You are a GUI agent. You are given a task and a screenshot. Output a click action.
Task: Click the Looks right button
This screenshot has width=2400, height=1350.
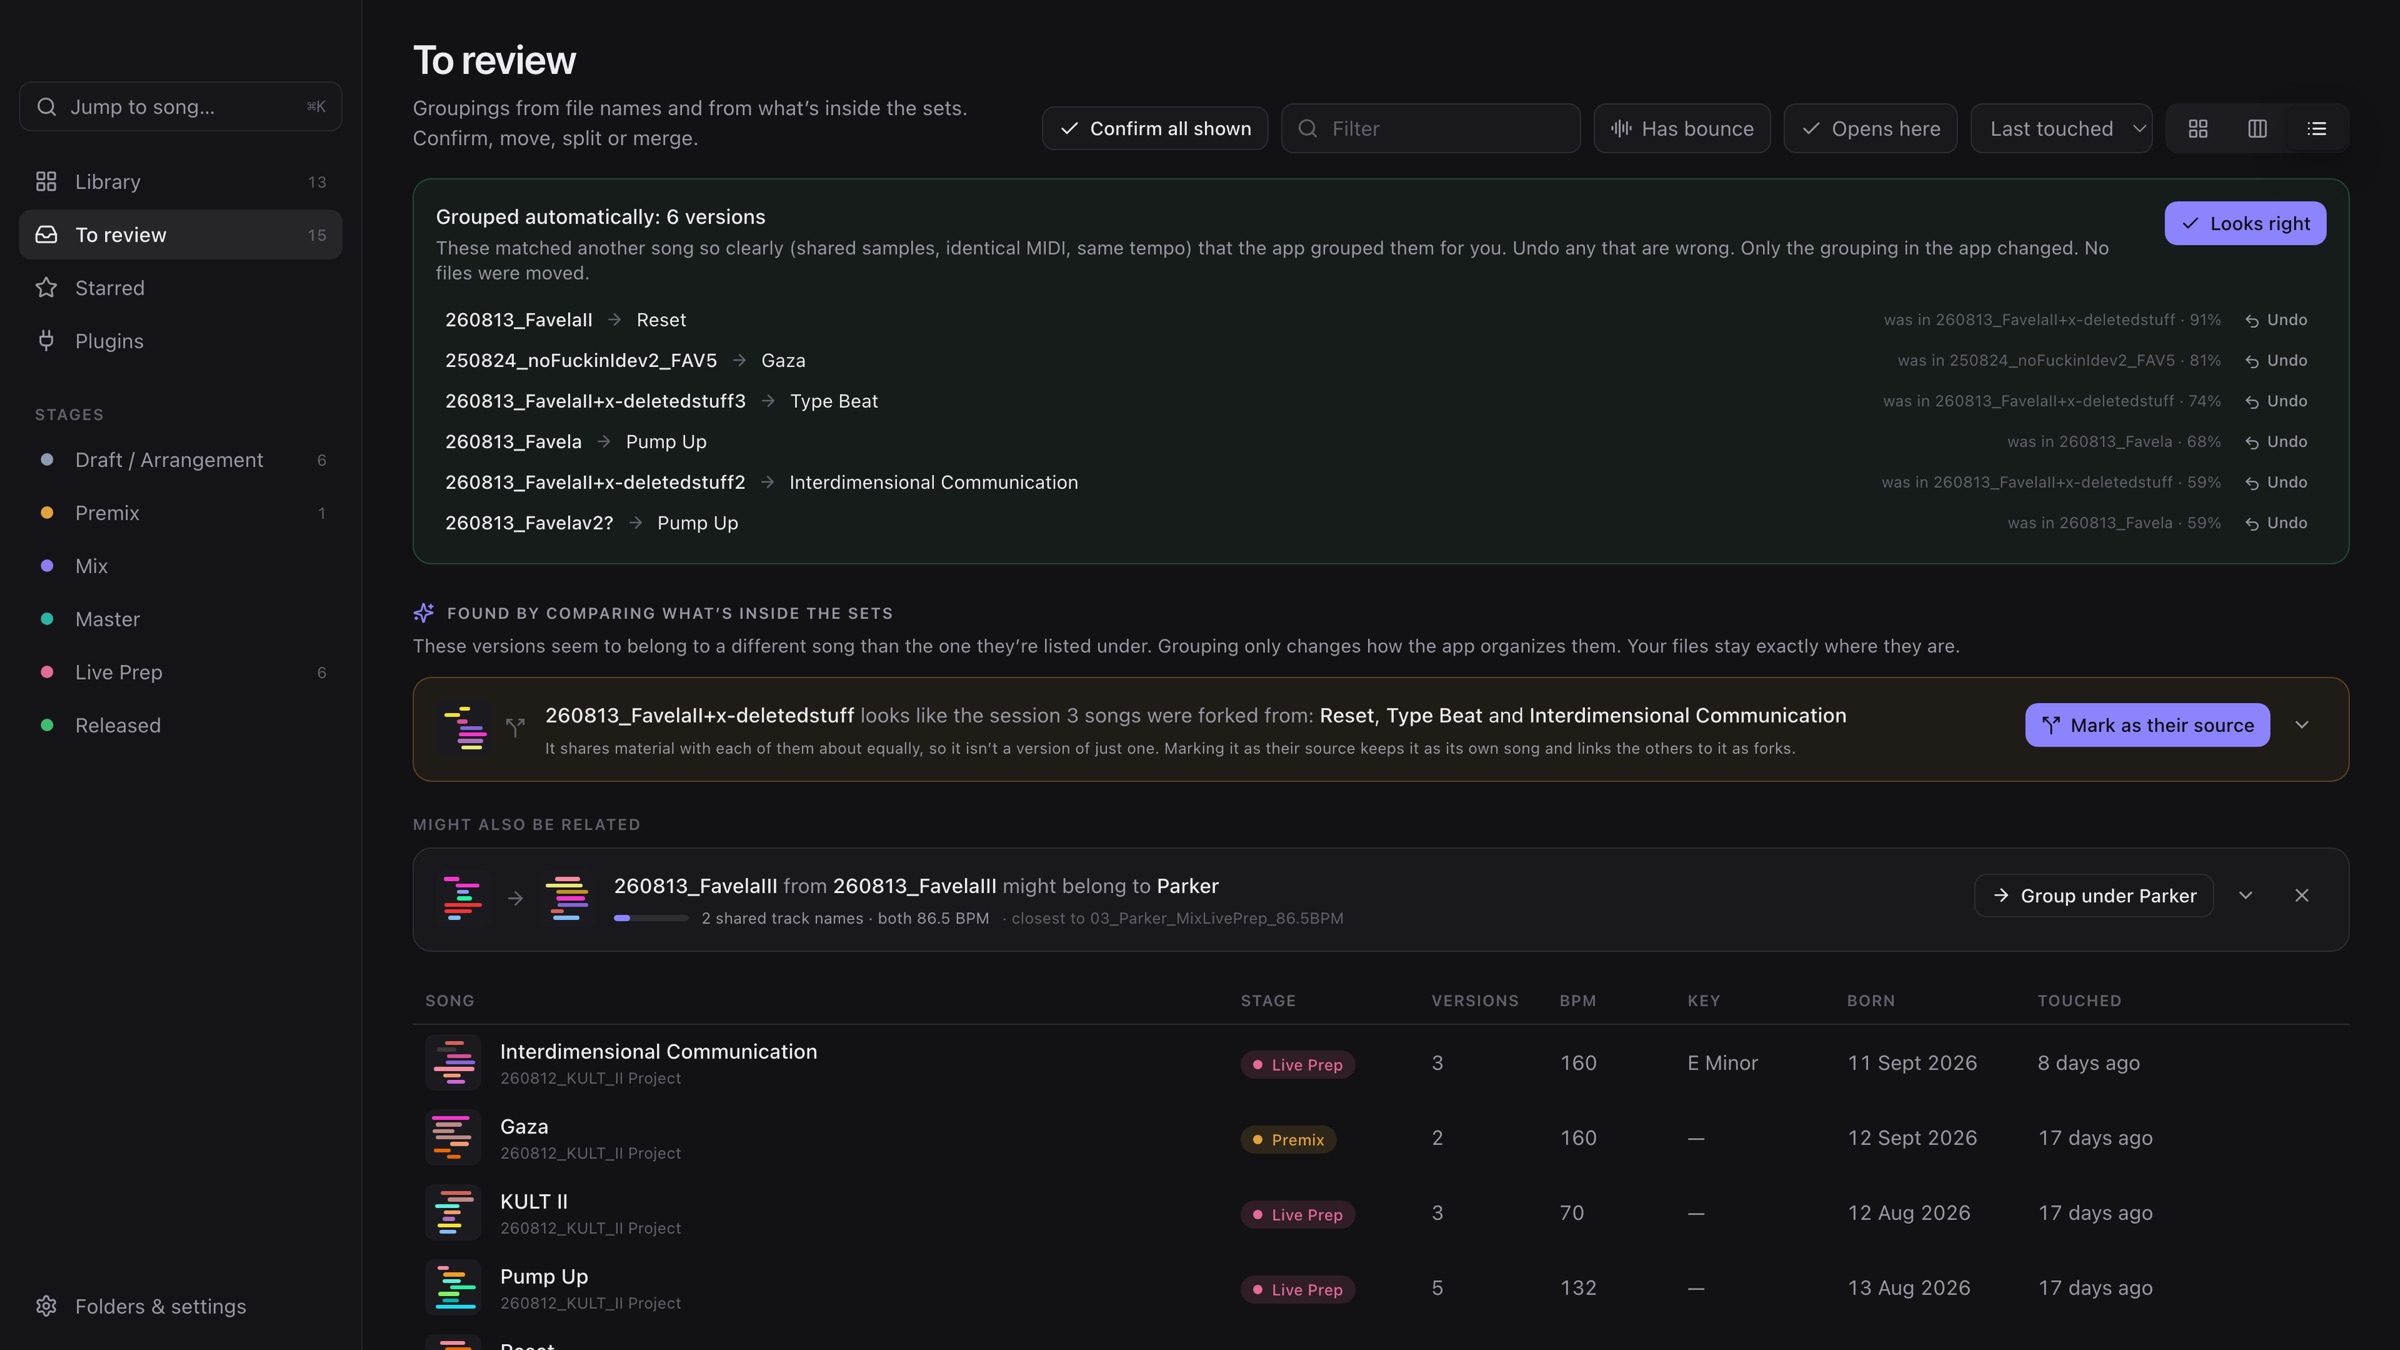pos(2245,224)
